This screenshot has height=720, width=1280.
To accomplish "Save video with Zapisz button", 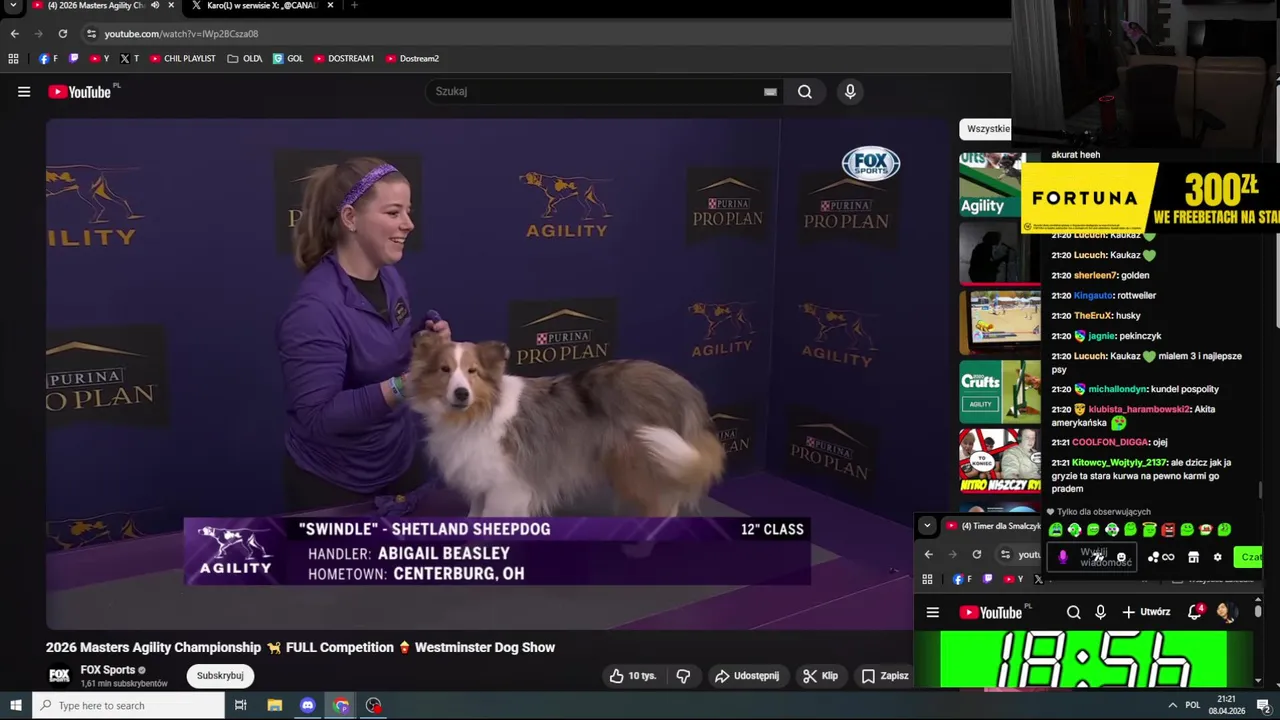I will coord(884,676).
